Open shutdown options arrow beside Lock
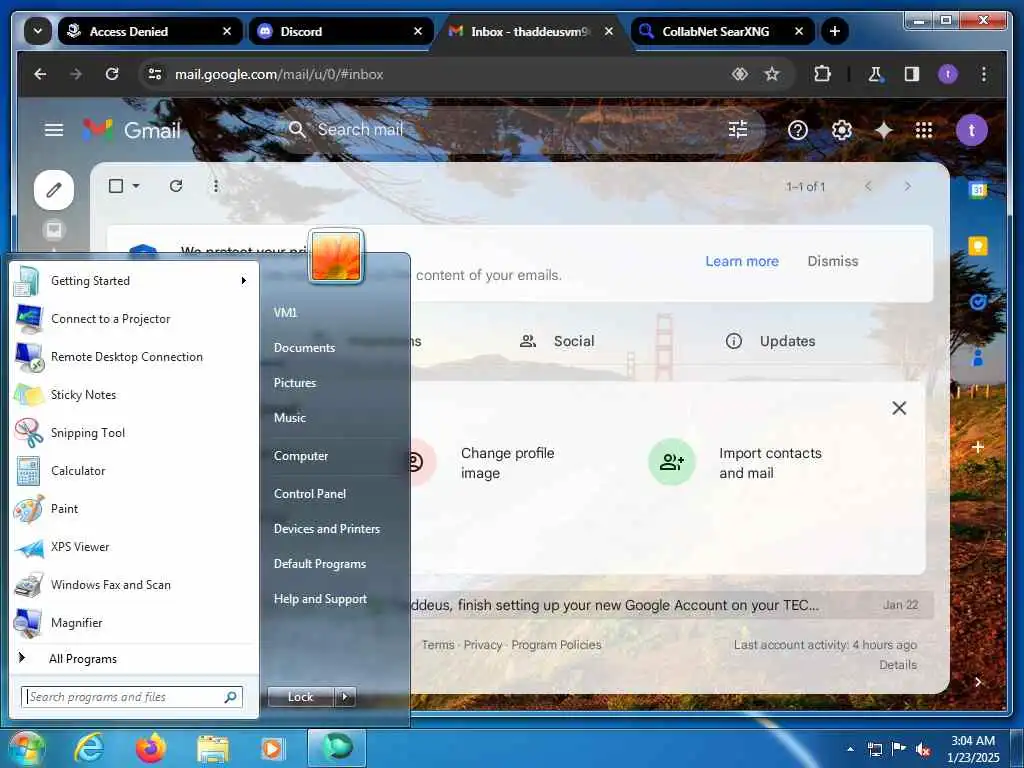 tap(345, 697)
